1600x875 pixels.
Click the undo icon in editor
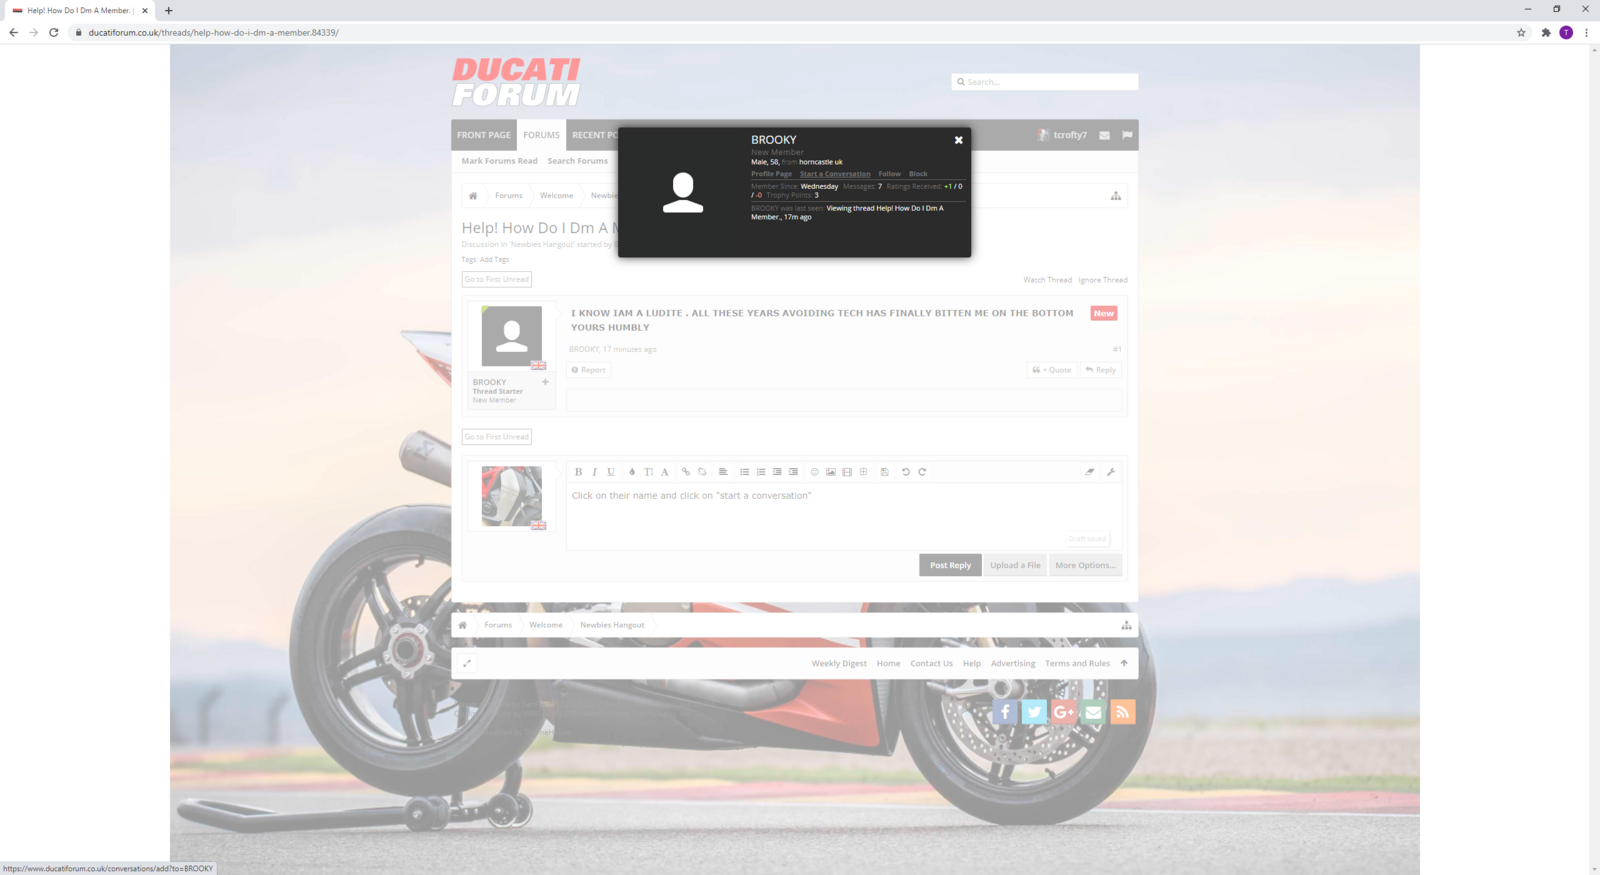point(906,472)
